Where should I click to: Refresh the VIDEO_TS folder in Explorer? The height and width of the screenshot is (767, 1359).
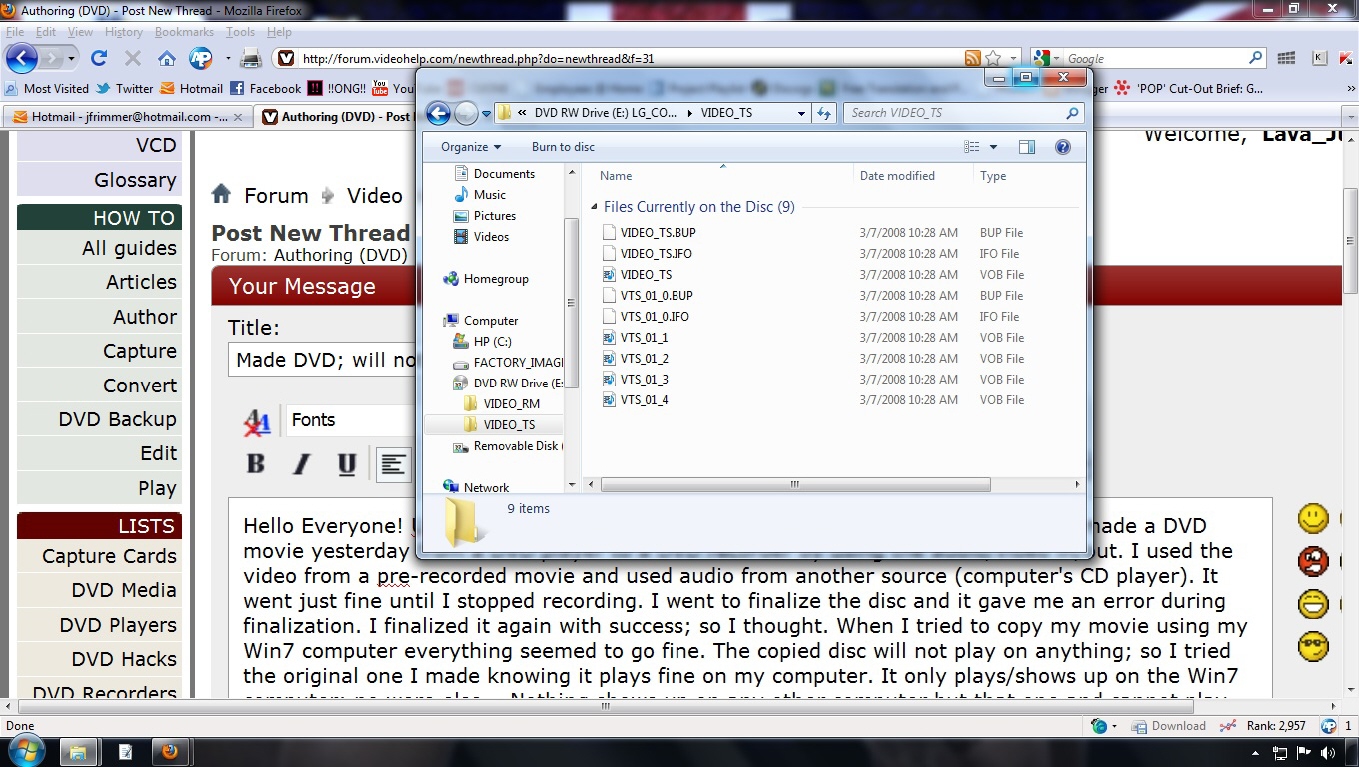click(x=824, y=113)
